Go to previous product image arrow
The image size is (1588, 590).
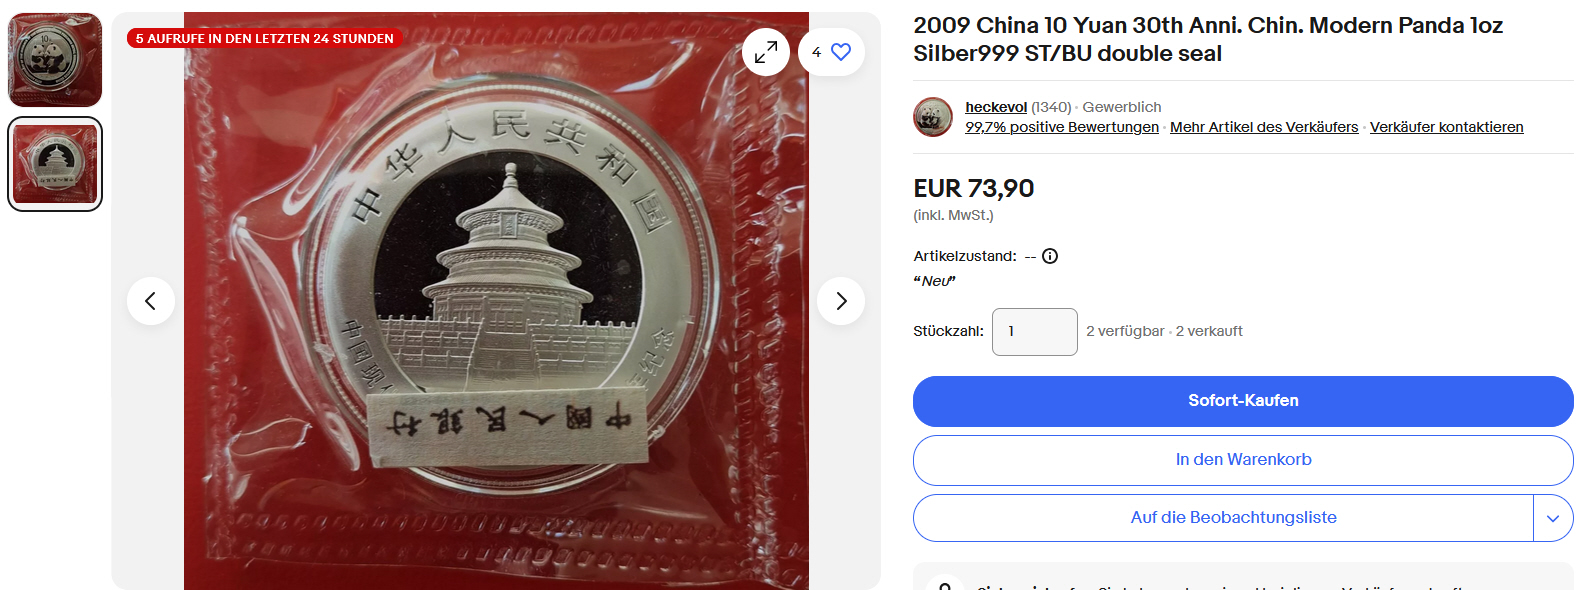[x=151, y=301]
